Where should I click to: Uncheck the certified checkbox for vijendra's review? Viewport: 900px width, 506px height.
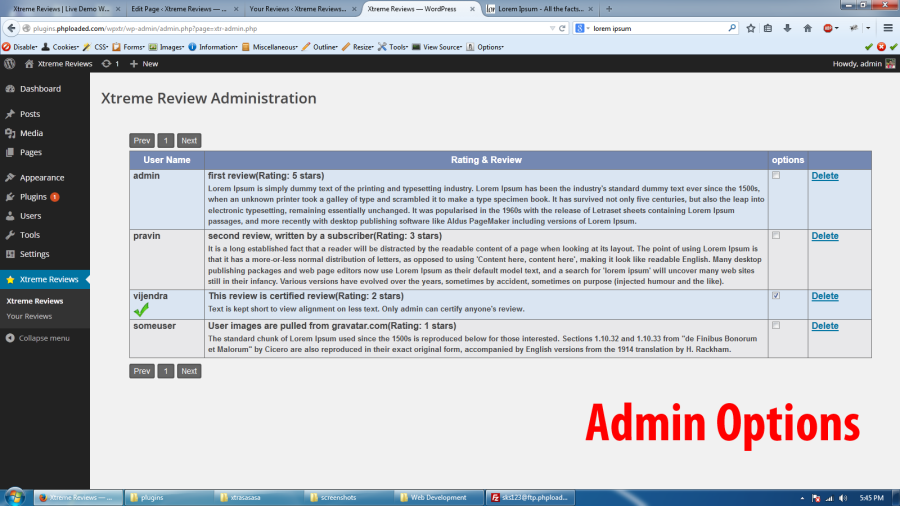(x=776, y=296)
